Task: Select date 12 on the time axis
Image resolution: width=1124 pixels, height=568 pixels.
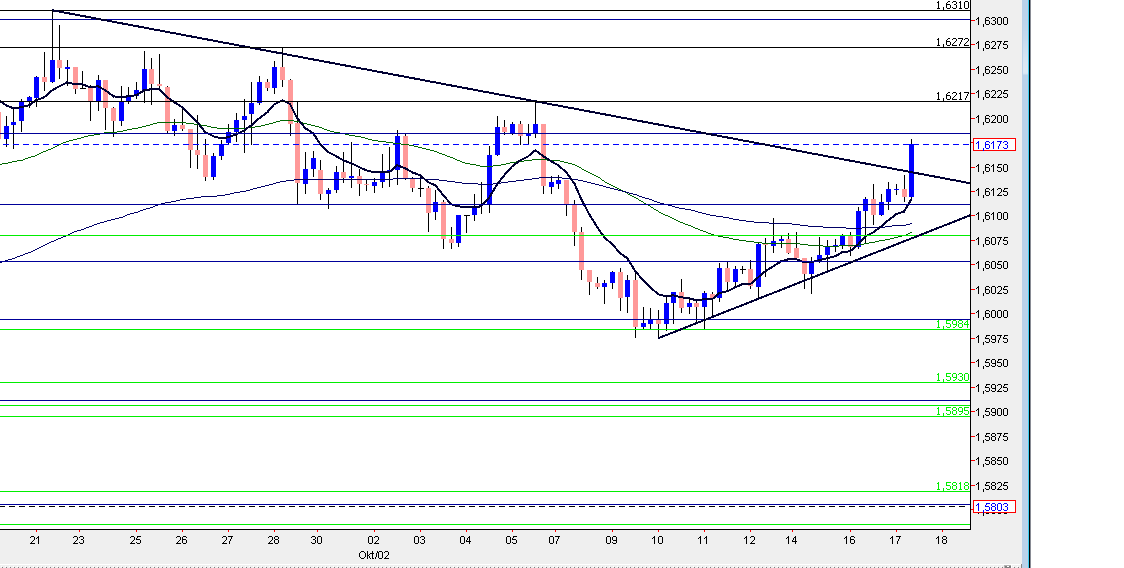Action: pos(749,540)
